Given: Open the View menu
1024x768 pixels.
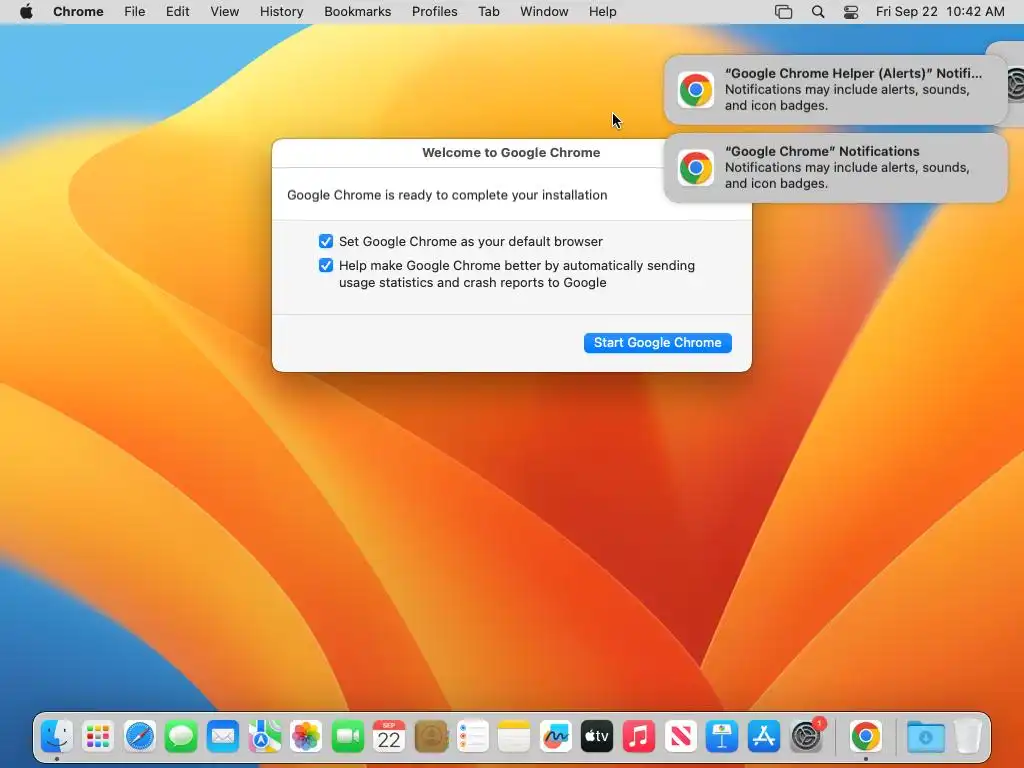Looking at the screenshot, I should click(225, 12).
